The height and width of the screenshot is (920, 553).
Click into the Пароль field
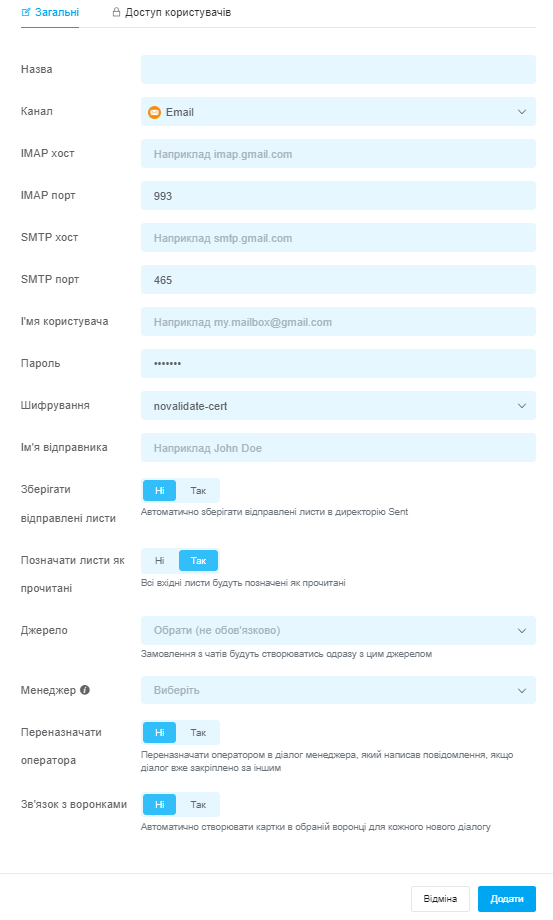338,363
